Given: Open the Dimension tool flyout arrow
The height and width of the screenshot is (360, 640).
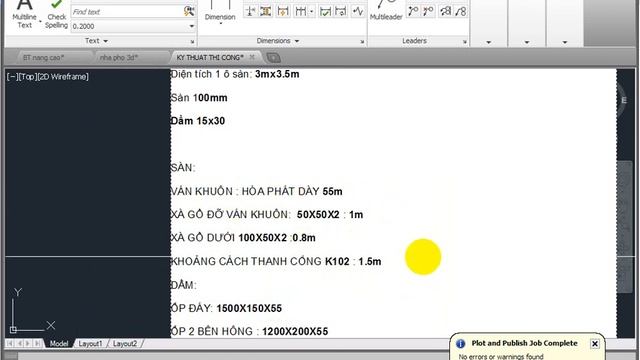Looking at the screenshot, I should point(220,24).
